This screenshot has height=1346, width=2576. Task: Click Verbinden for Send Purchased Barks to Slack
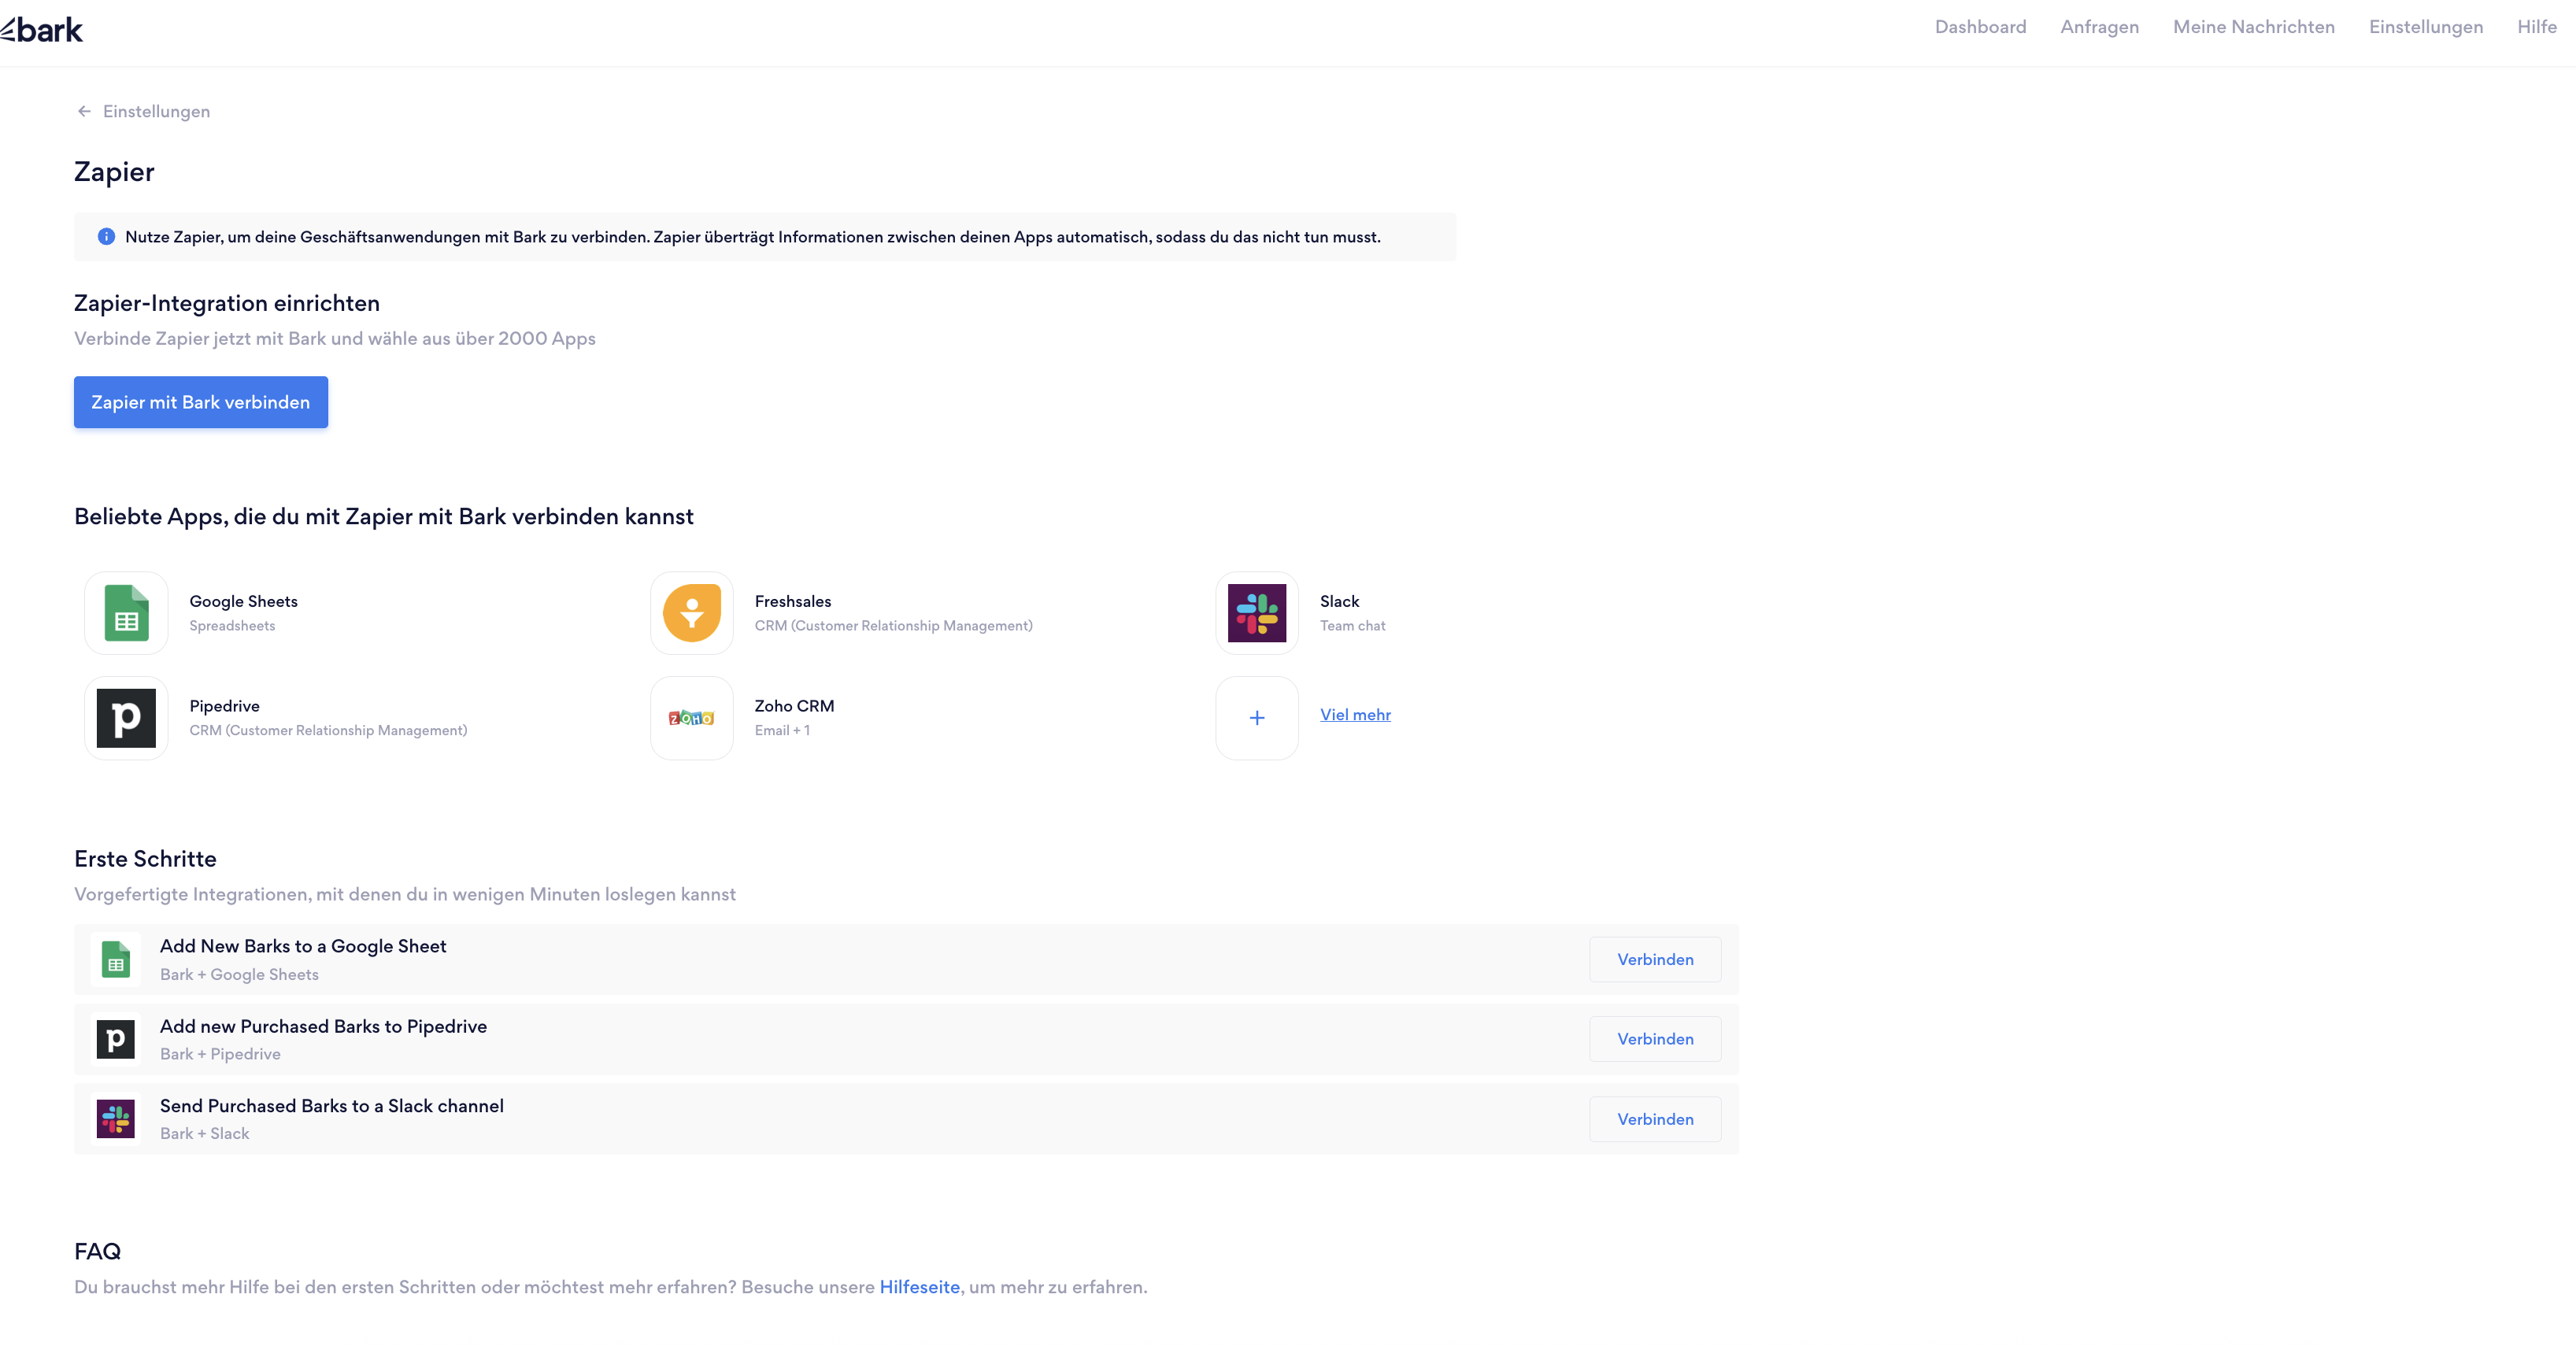(1655, 1120)
